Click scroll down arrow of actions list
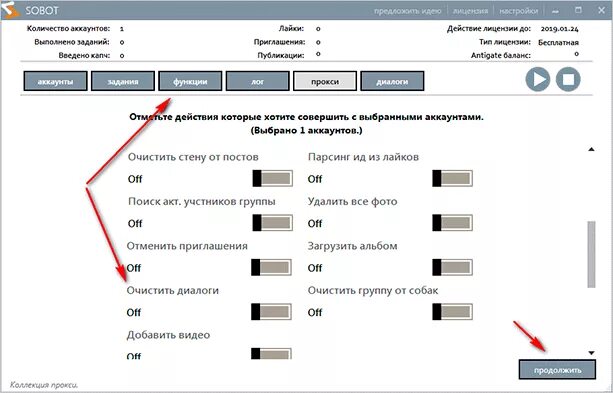Viewport: 613px width, 393px height. click(591, 353)
